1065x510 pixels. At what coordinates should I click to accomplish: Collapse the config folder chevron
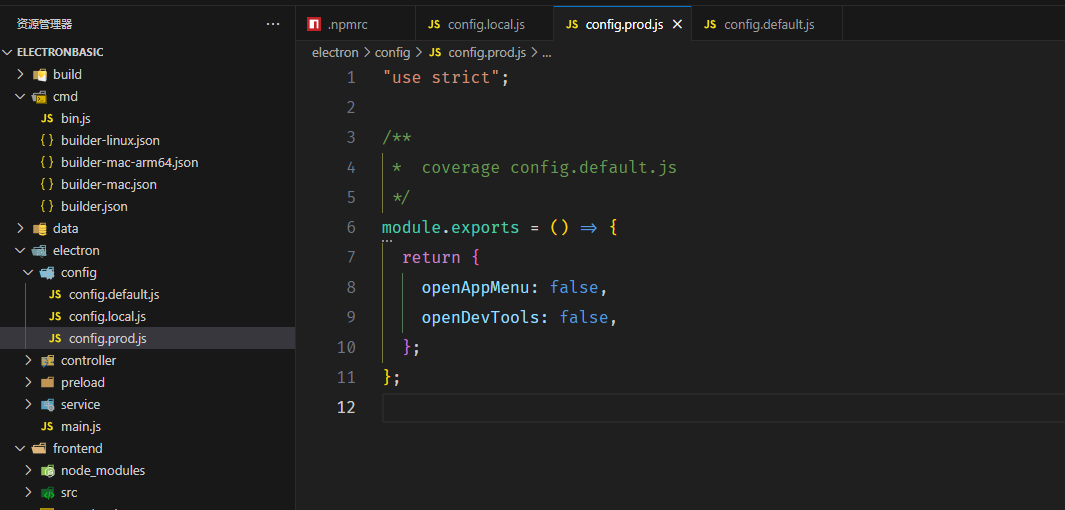pos(28,272)
